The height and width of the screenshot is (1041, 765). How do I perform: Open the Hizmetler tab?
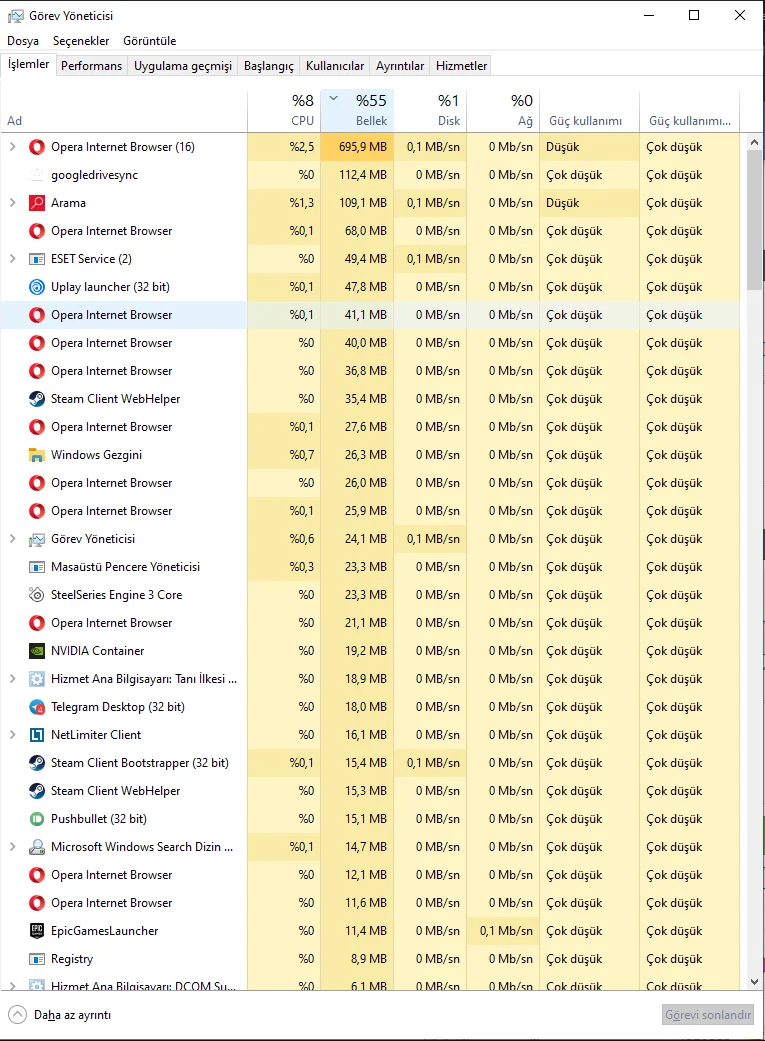tap(461, 66)
